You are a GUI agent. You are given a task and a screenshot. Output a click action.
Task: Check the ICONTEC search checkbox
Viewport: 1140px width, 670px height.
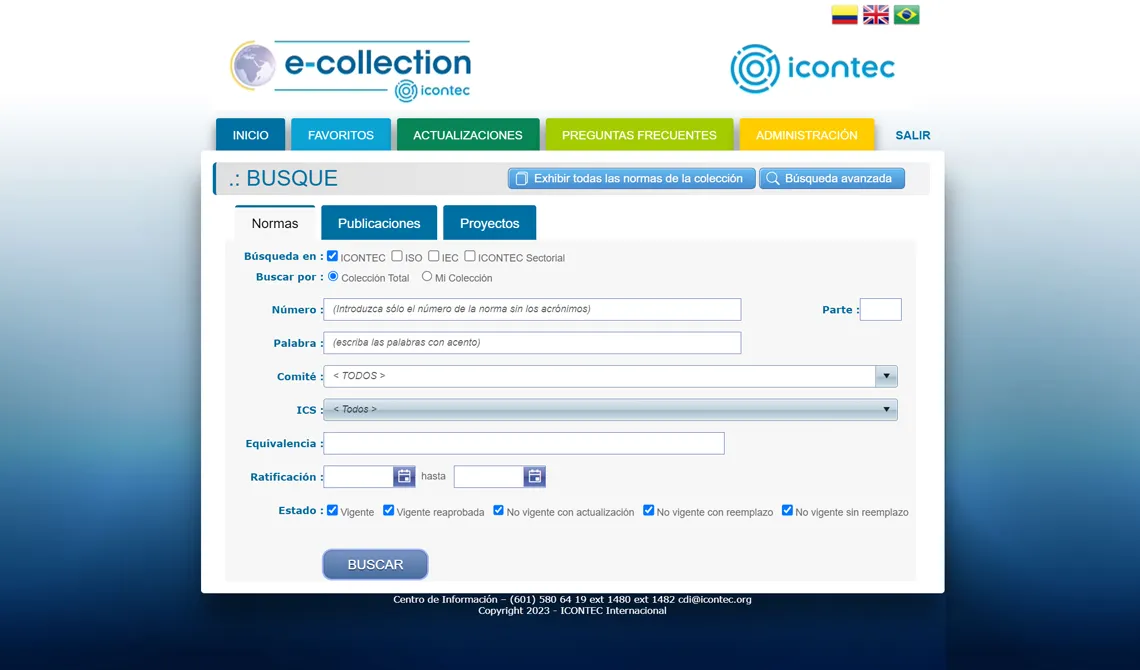[x=332, y=256]
